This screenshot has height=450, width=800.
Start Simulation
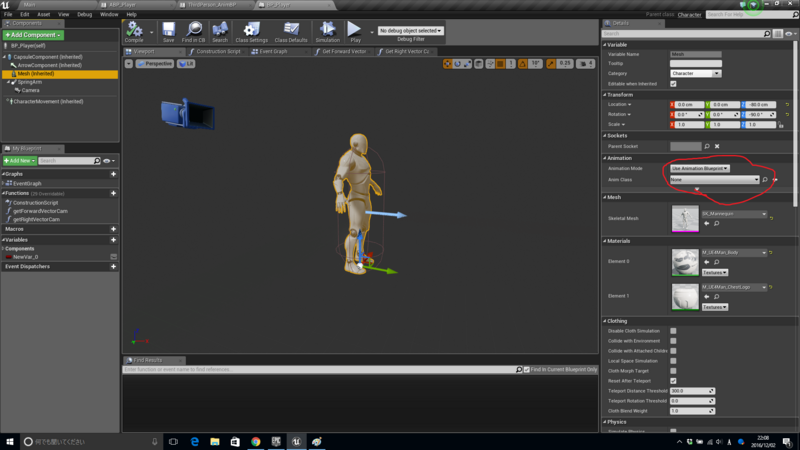coord(327,32)
